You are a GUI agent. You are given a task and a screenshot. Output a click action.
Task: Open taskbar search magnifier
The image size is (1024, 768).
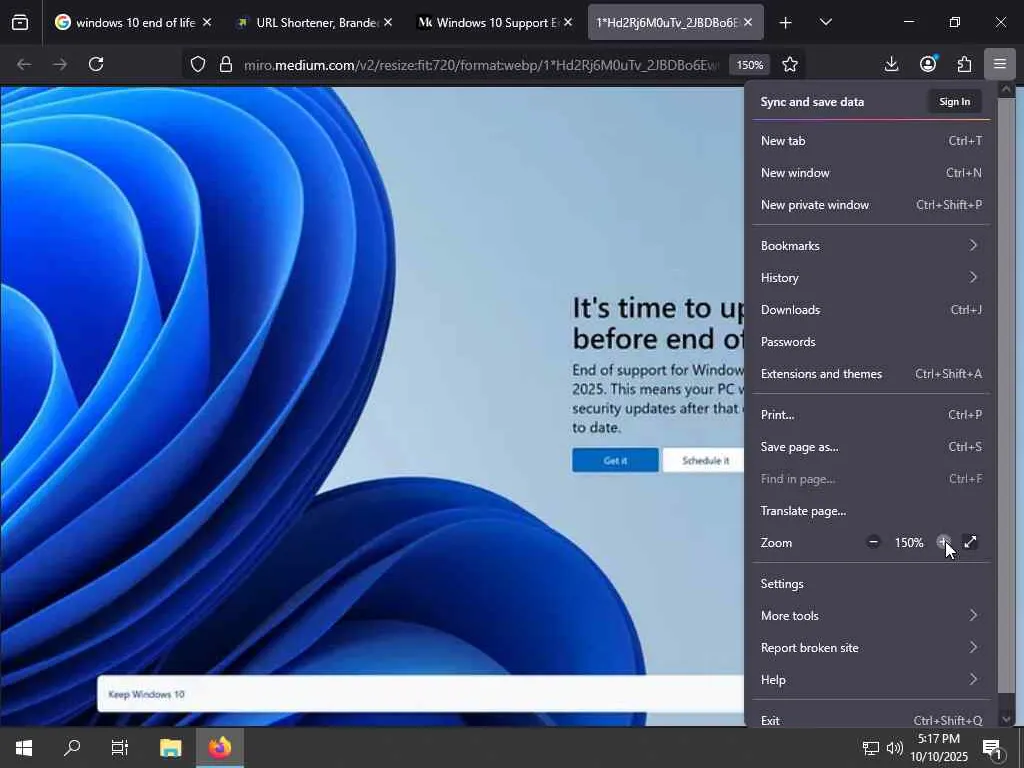point(72,748)
